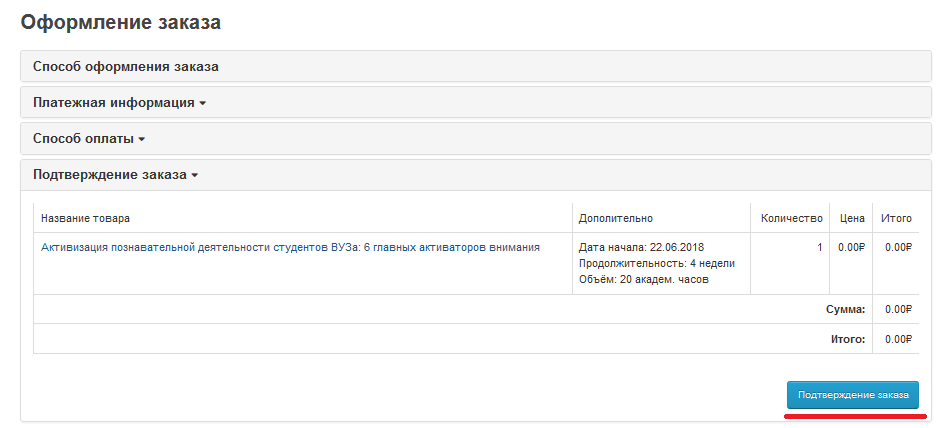
Task: Click the caret arrow beside 'Способ оплаты'
Action: coord(142,140)
